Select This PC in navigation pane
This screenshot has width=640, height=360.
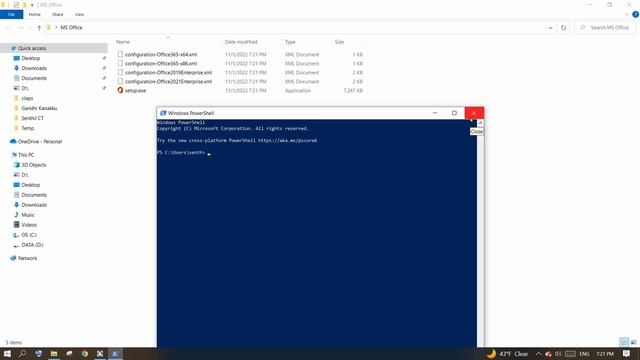[x=26, y=155]
